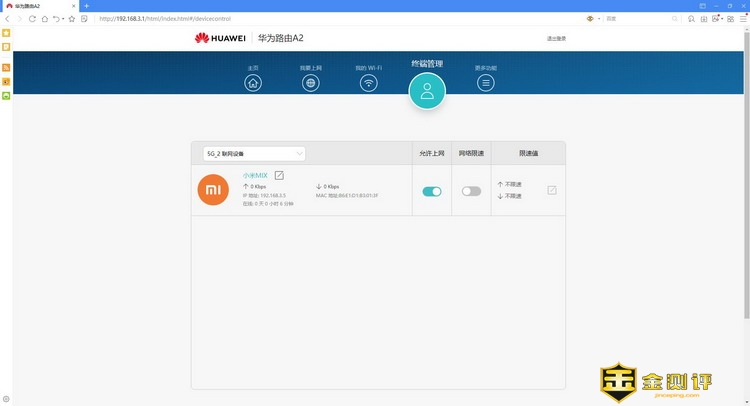The width and height of the screenshot is (750, 406).
Task: Click the orange Xiaomi device logo
Action: tap(214, 190)
